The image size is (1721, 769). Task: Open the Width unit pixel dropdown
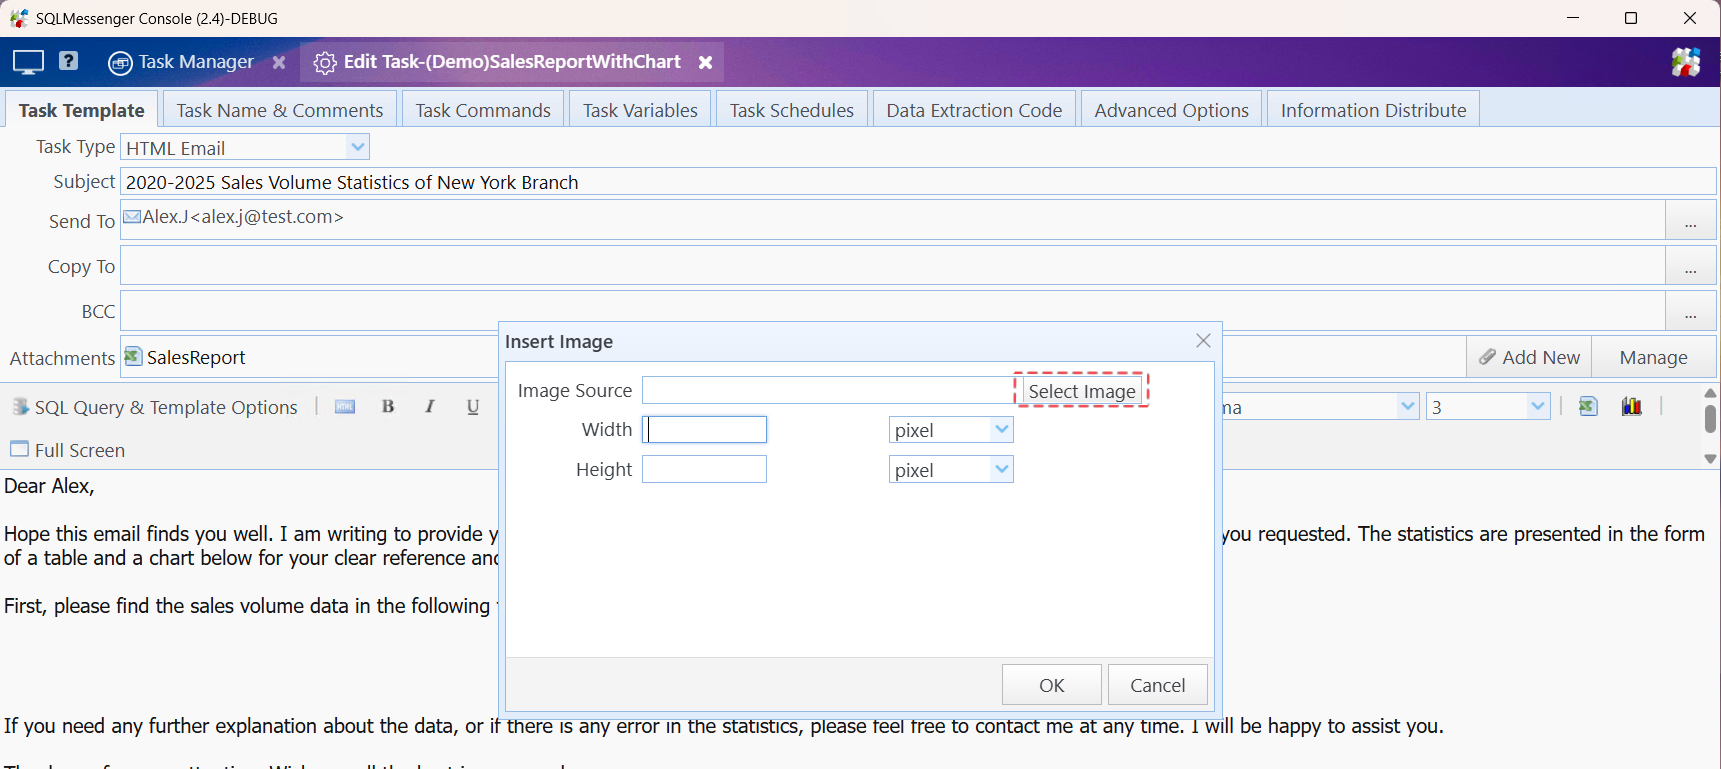(x=1001, y=430)
